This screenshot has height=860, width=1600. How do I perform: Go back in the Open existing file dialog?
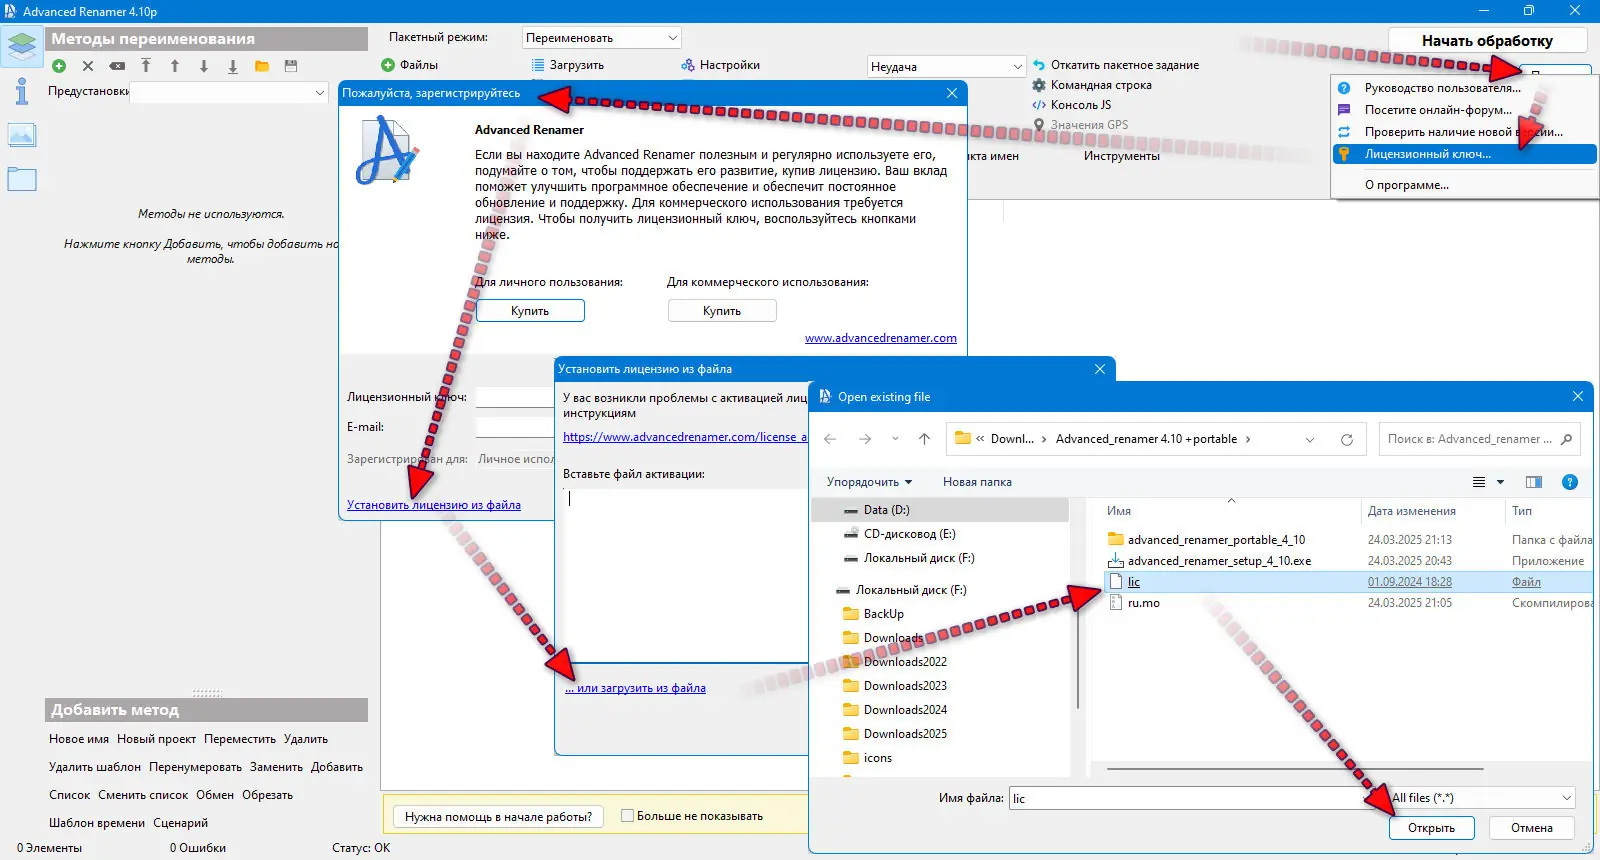click(830, 439)
